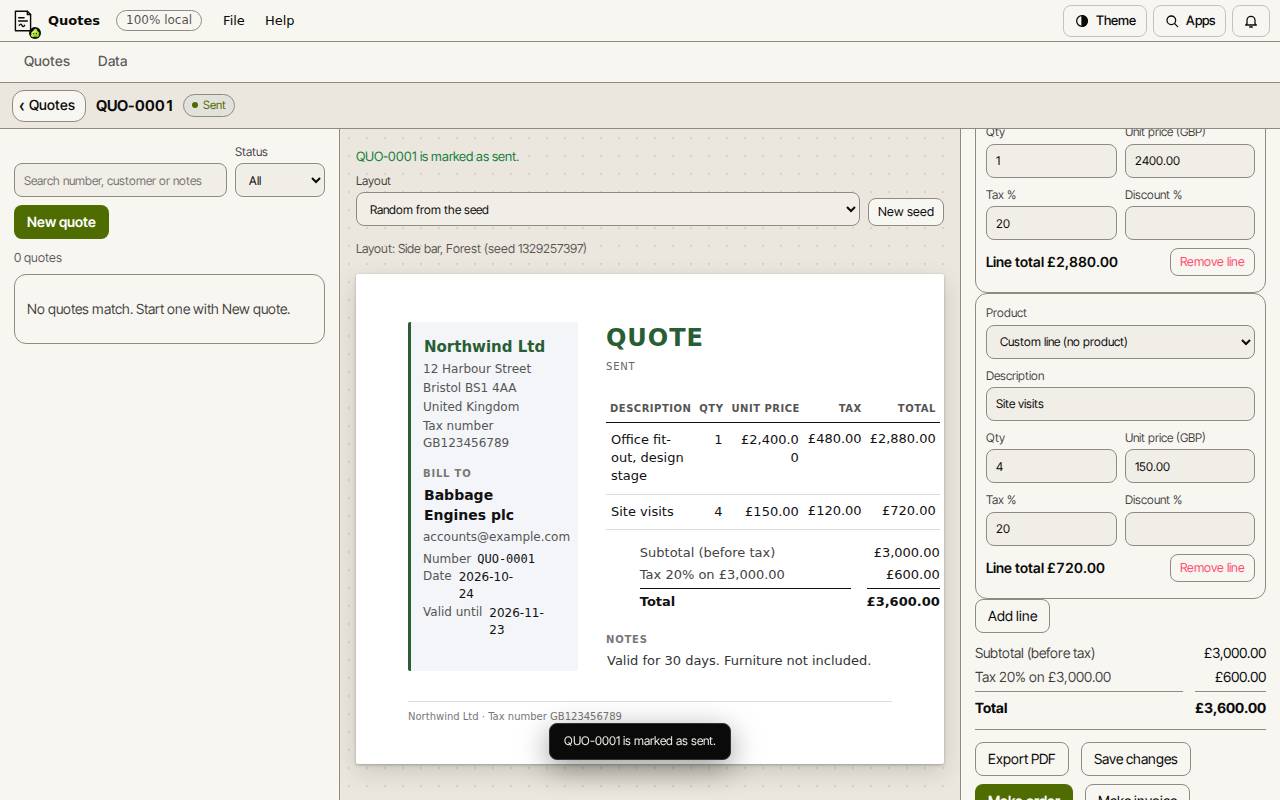Screen dimensions: 1280x800
Task: Remove the line totaling £2,880.00
Action: [x=1212, y=262]
